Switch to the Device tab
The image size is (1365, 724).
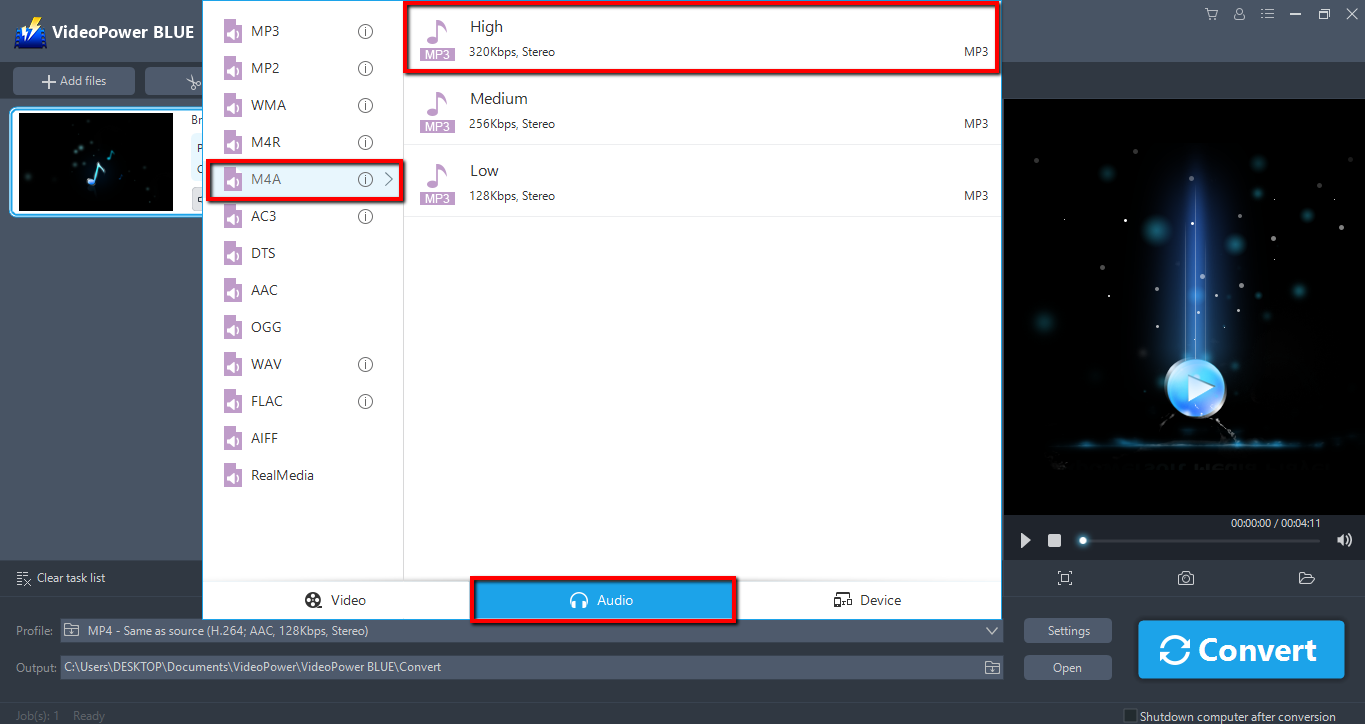(868, 600)
